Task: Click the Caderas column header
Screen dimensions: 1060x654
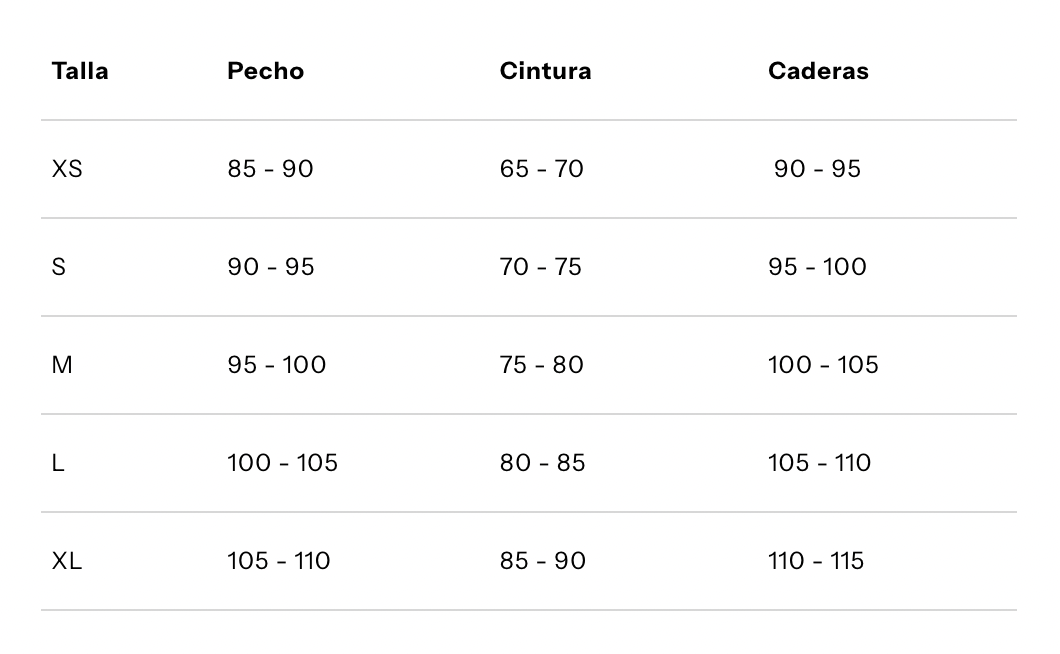Action: [818, 71]
